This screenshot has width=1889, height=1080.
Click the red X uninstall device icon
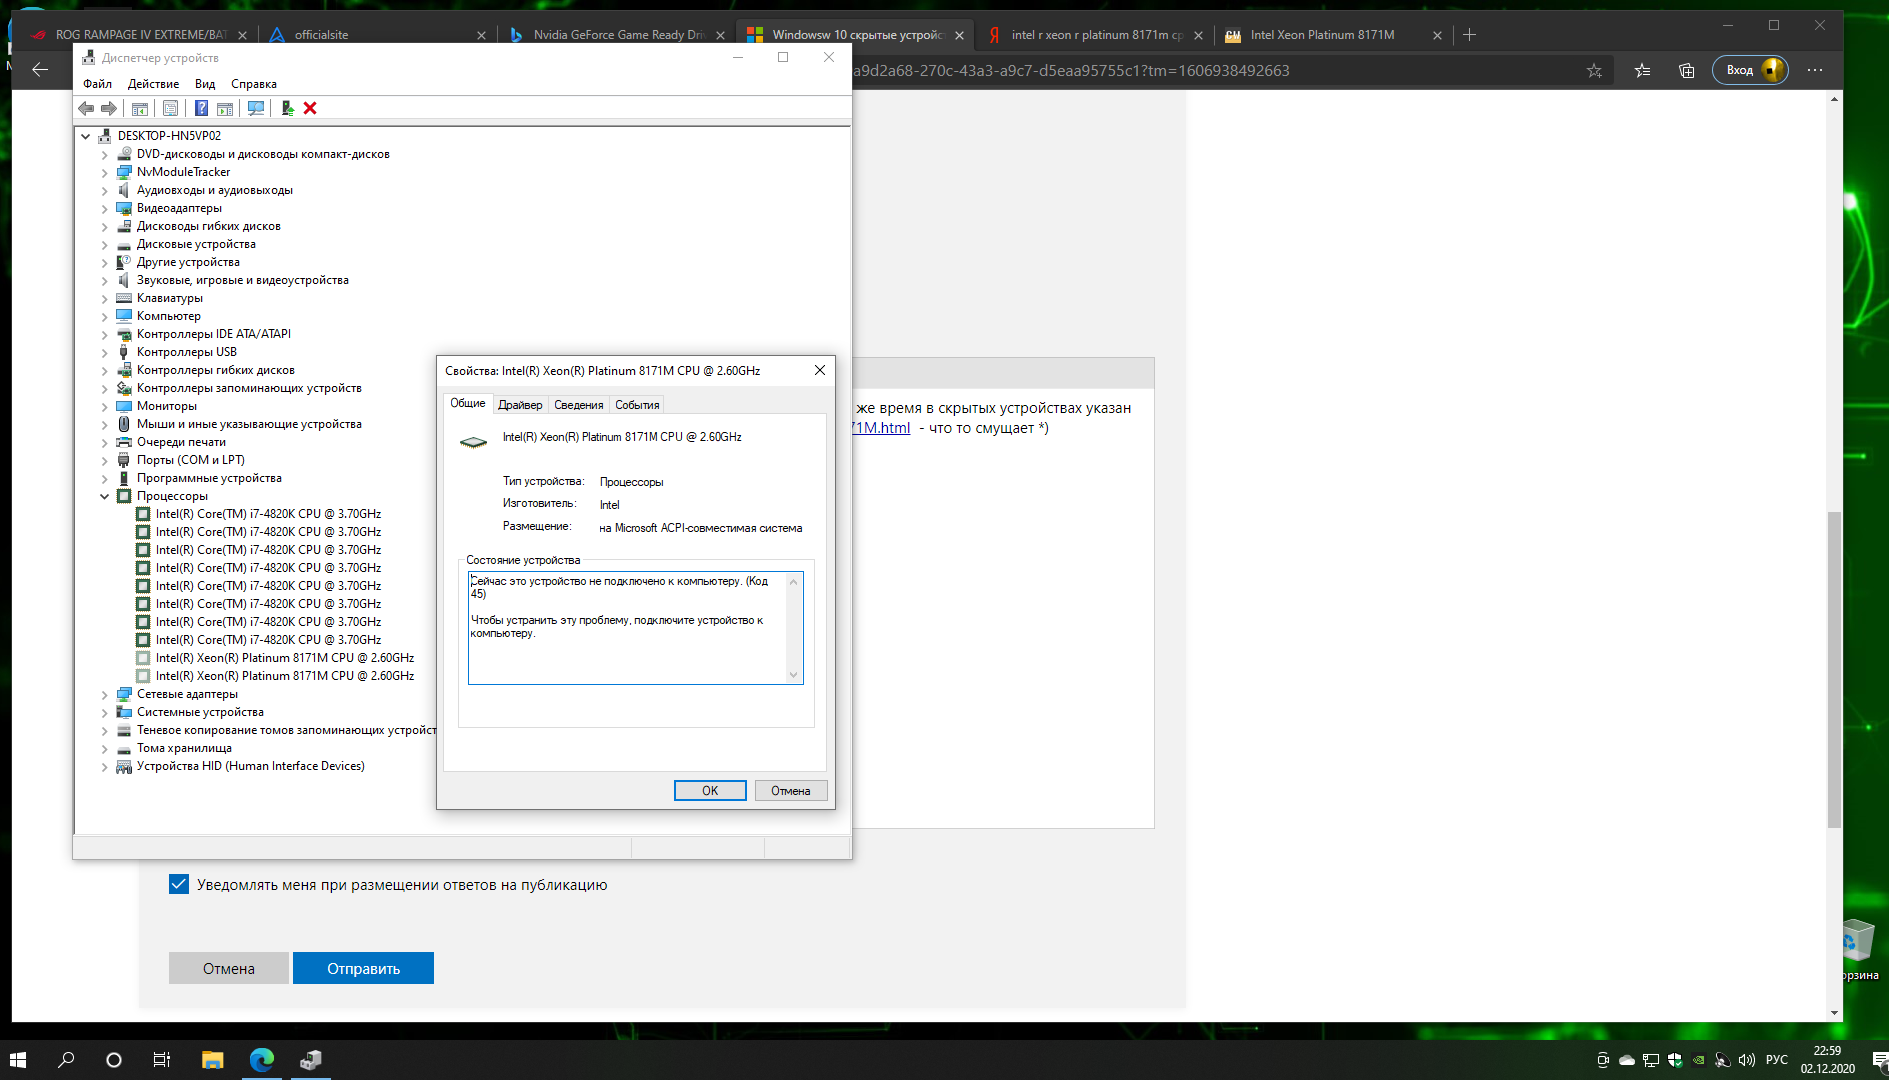(310, 108)
